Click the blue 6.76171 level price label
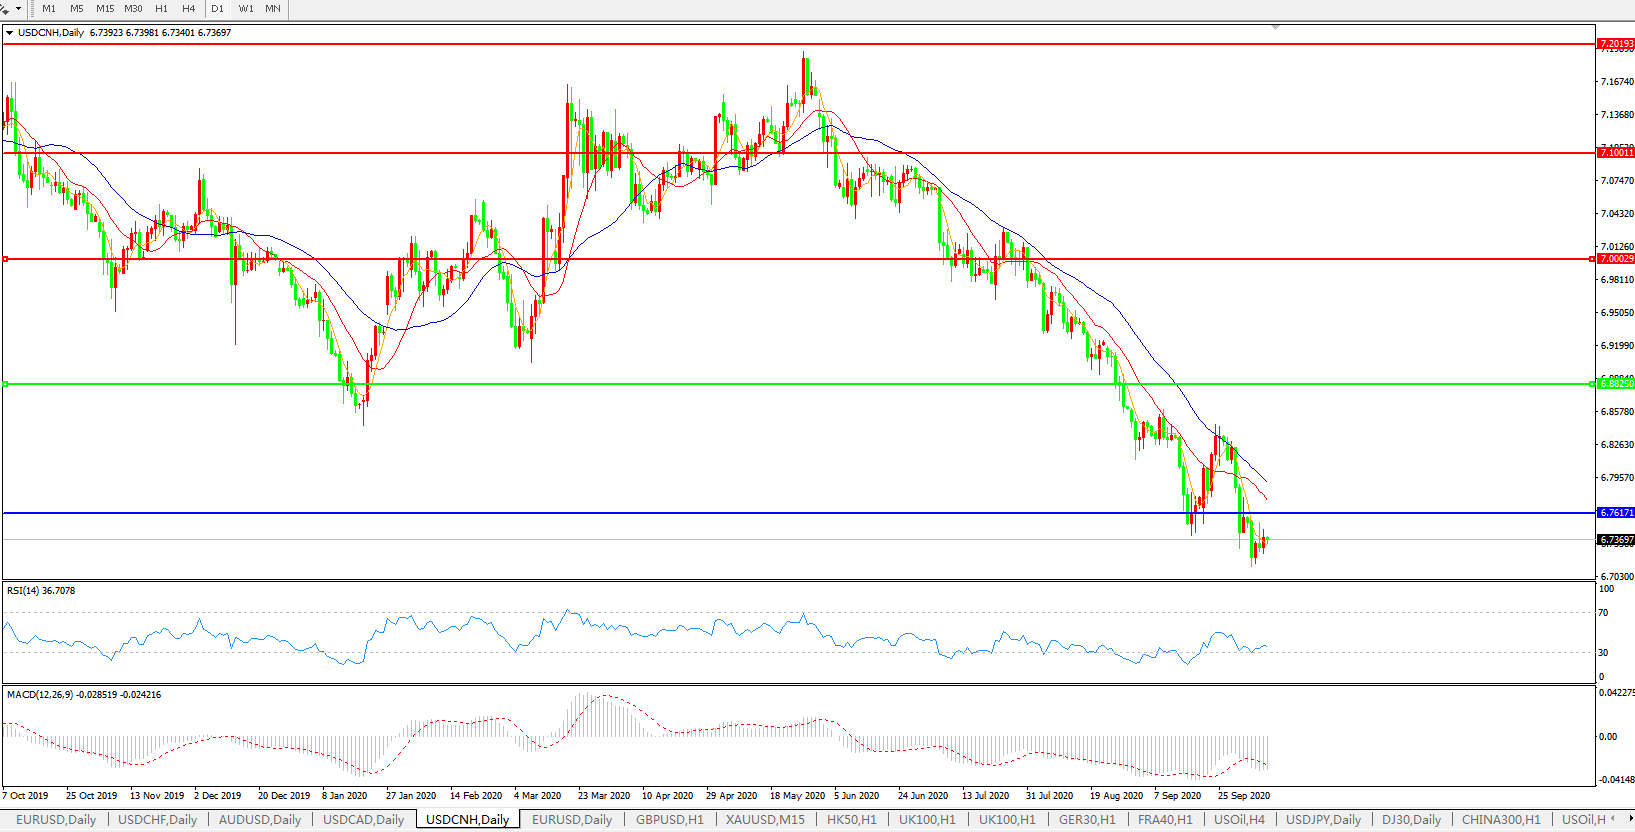This screenshot has width=1635, height=832. (1616, 513)
